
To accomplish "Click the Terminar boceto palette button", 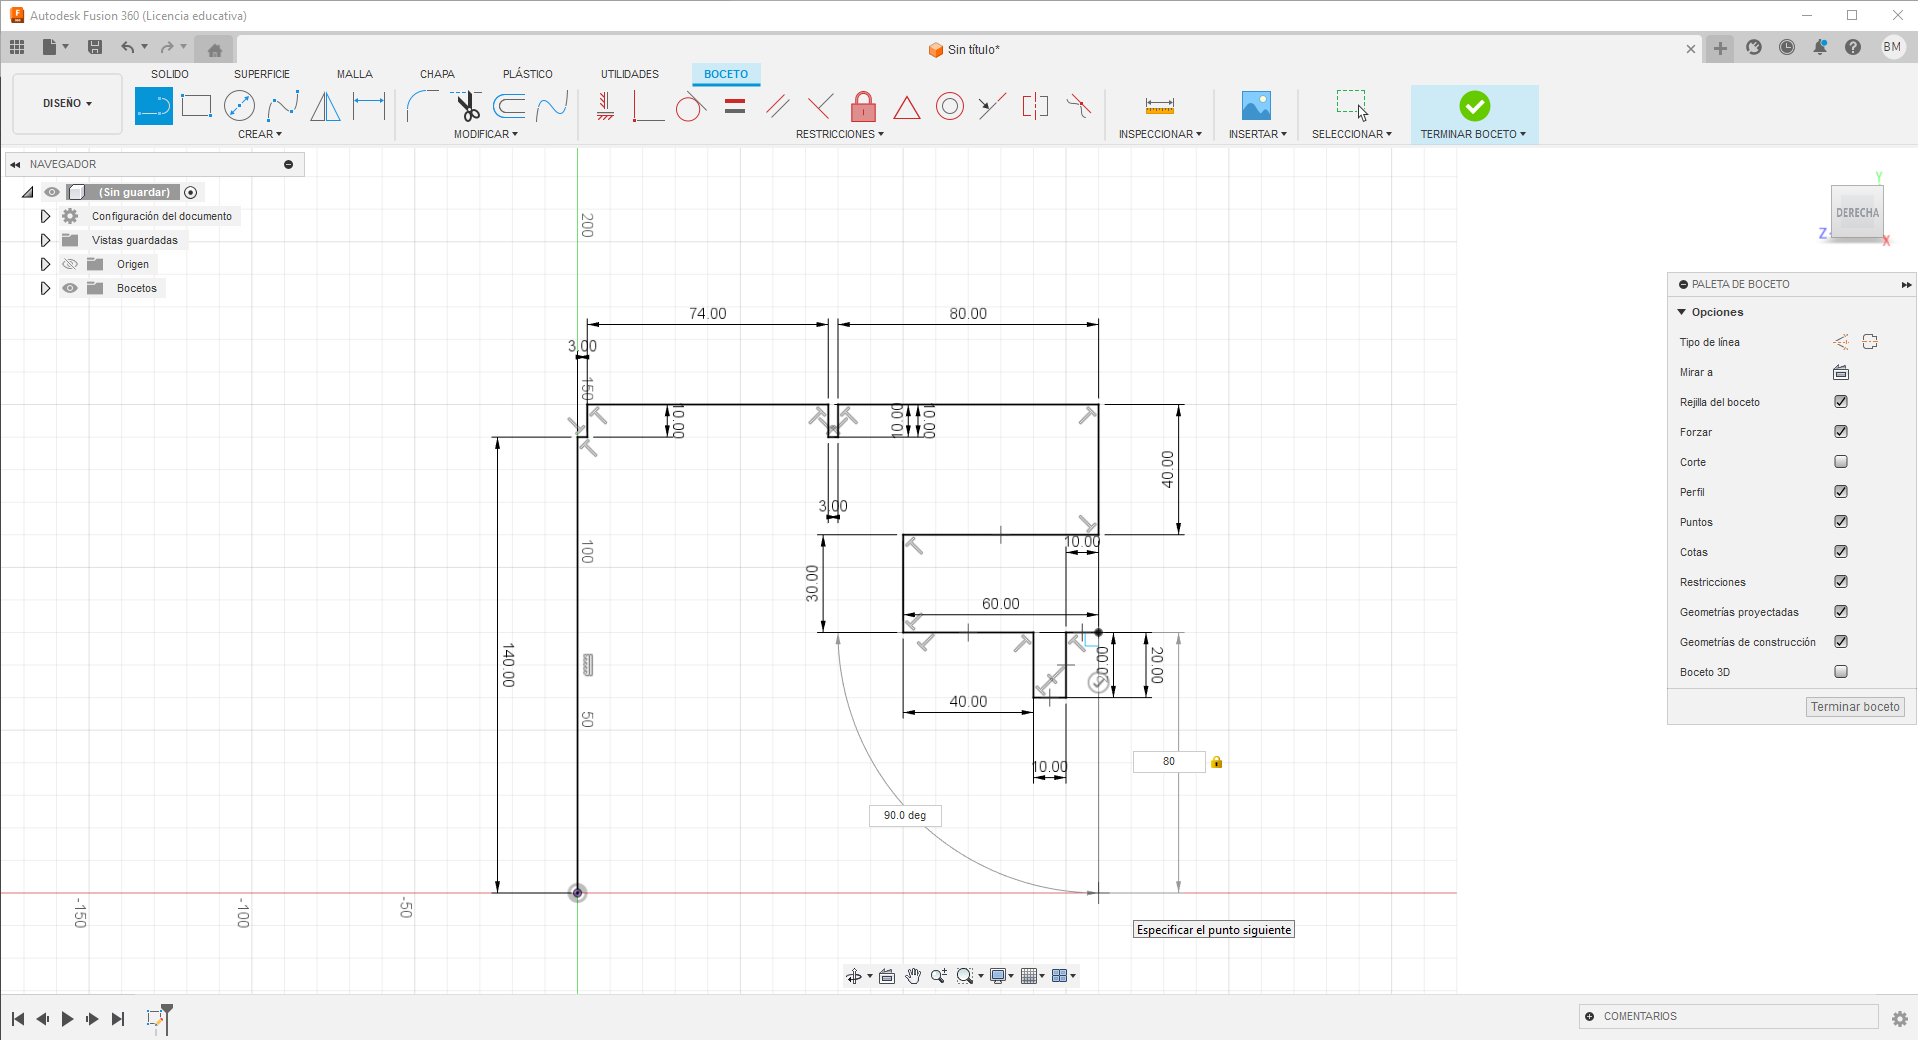I will click(x=1854, y=707).
